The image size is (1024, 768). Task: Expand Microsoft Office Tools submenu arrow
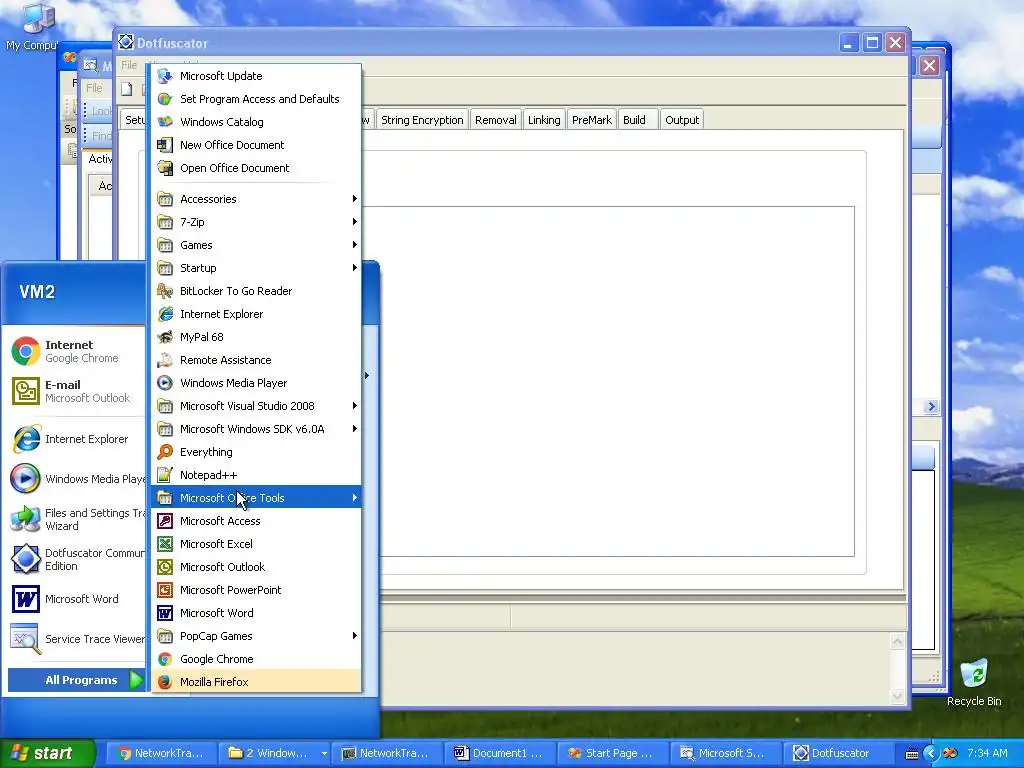tap(355, 498)
